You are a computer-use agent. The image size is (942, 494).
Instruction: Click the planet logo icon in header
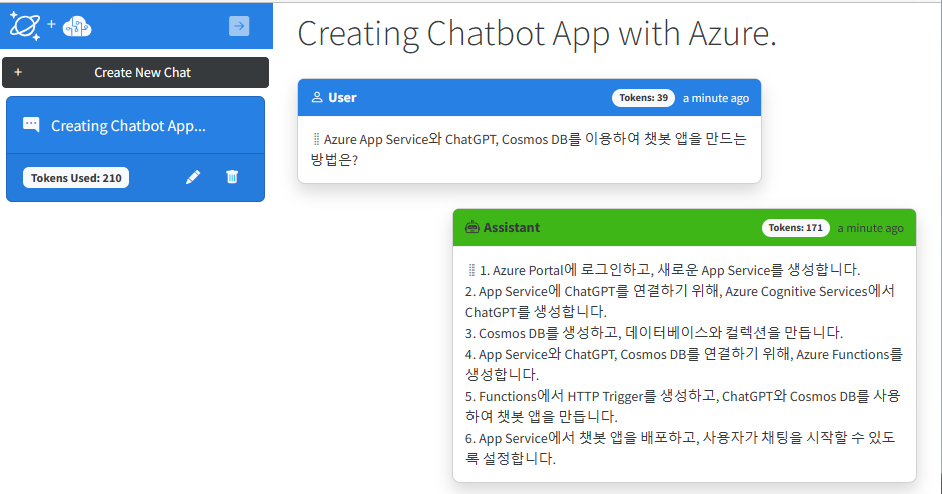click(x=25, y=26)
